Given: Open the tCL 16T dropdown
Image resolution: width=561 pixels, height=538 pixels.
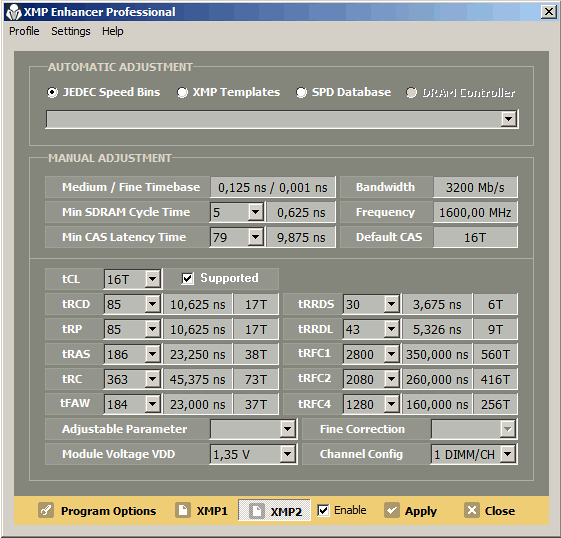Looking at the screenshot, I should (152, 279).
